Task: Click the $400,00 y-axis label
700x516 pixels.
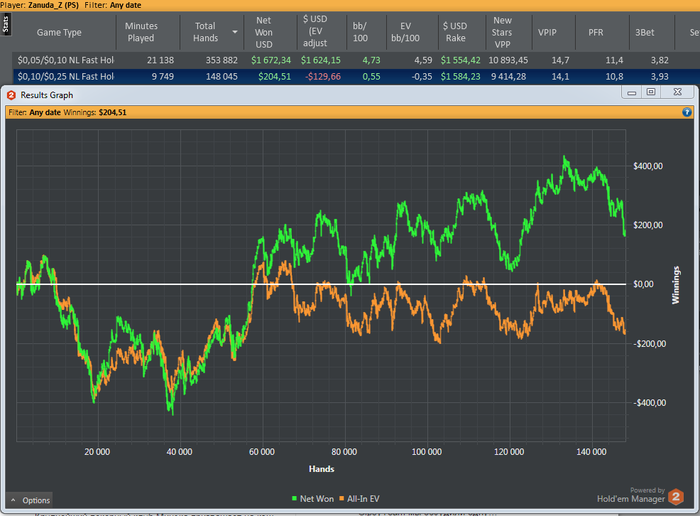Action: coord(648,166)
